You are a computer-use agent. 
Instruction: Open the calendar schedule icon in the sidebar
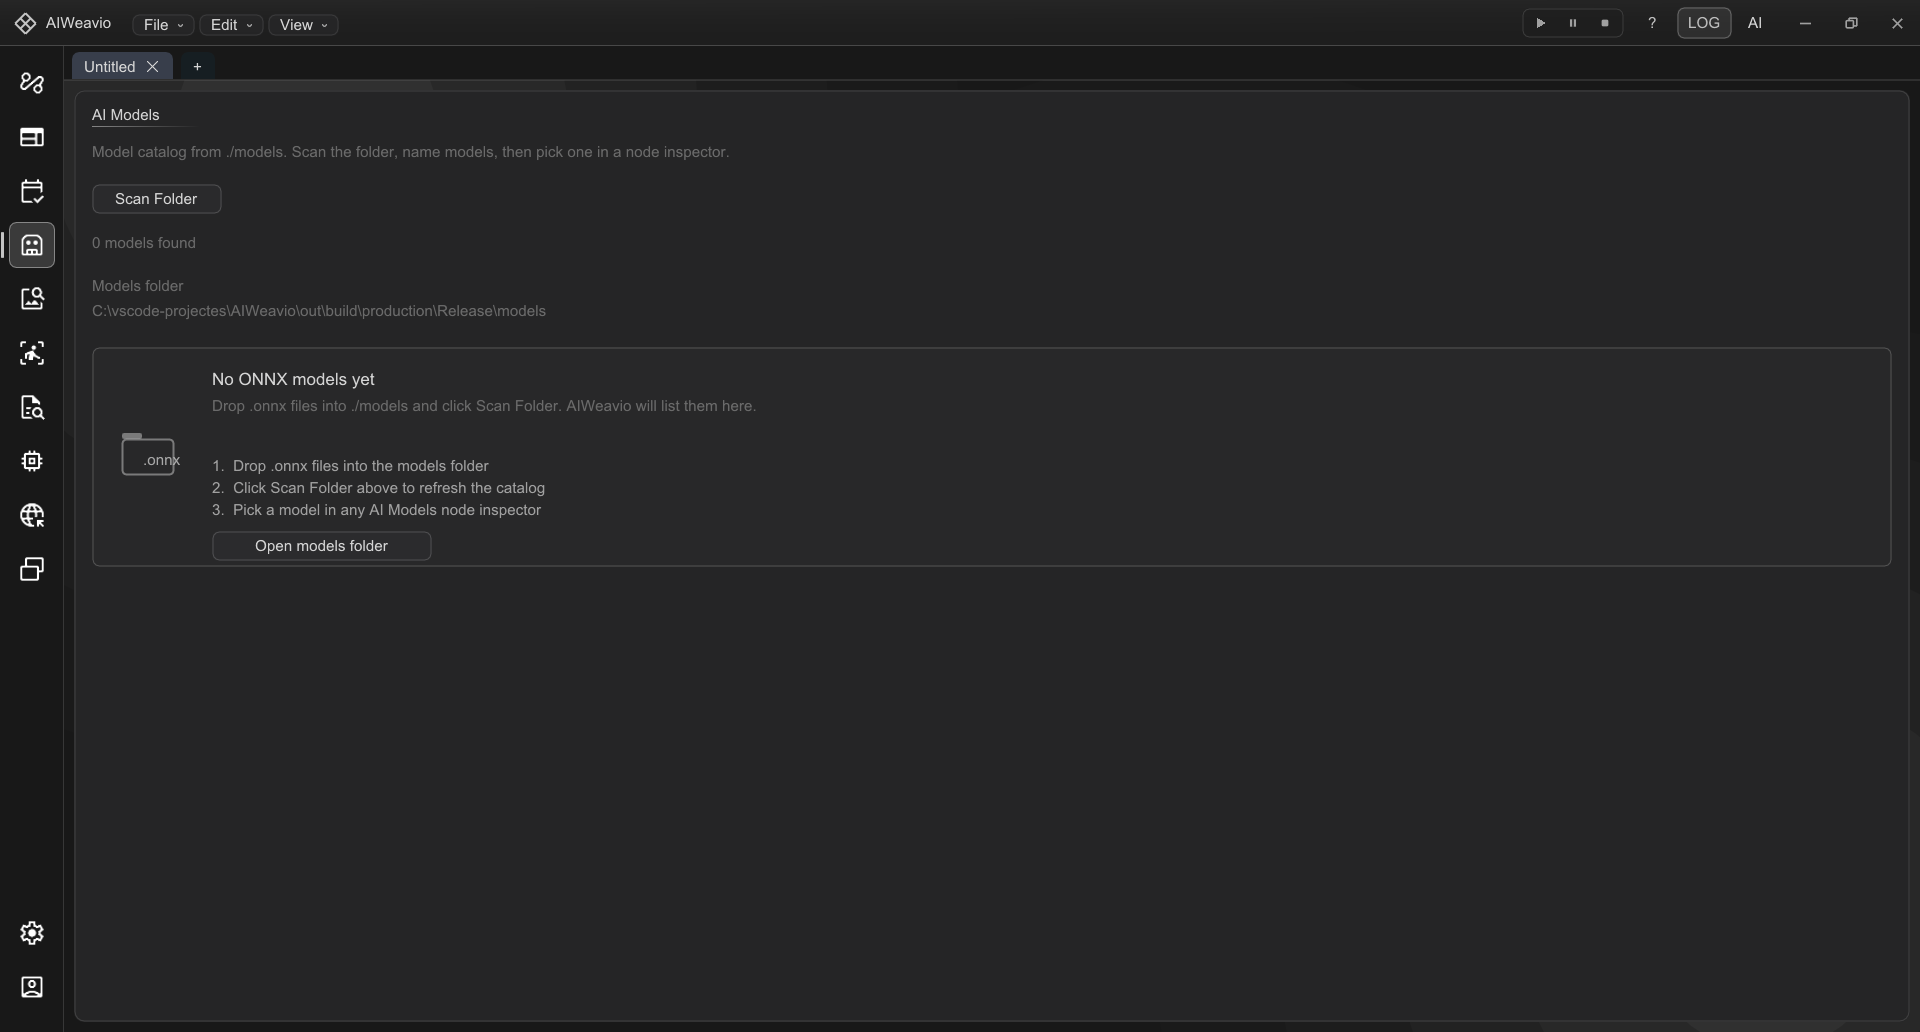click(32, 191)
